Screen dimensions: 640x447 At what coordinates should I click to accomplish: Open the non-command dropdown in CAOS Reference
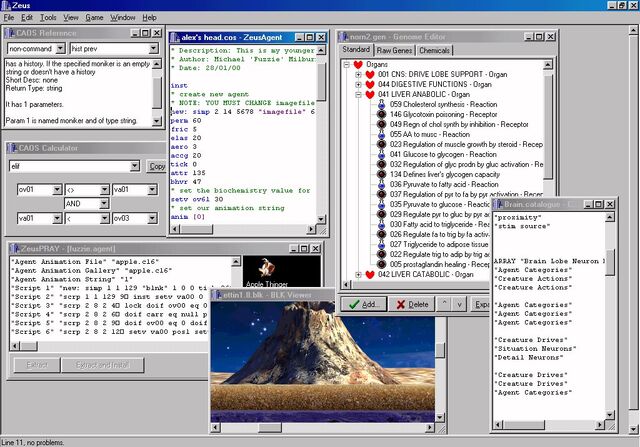point(60,49)
